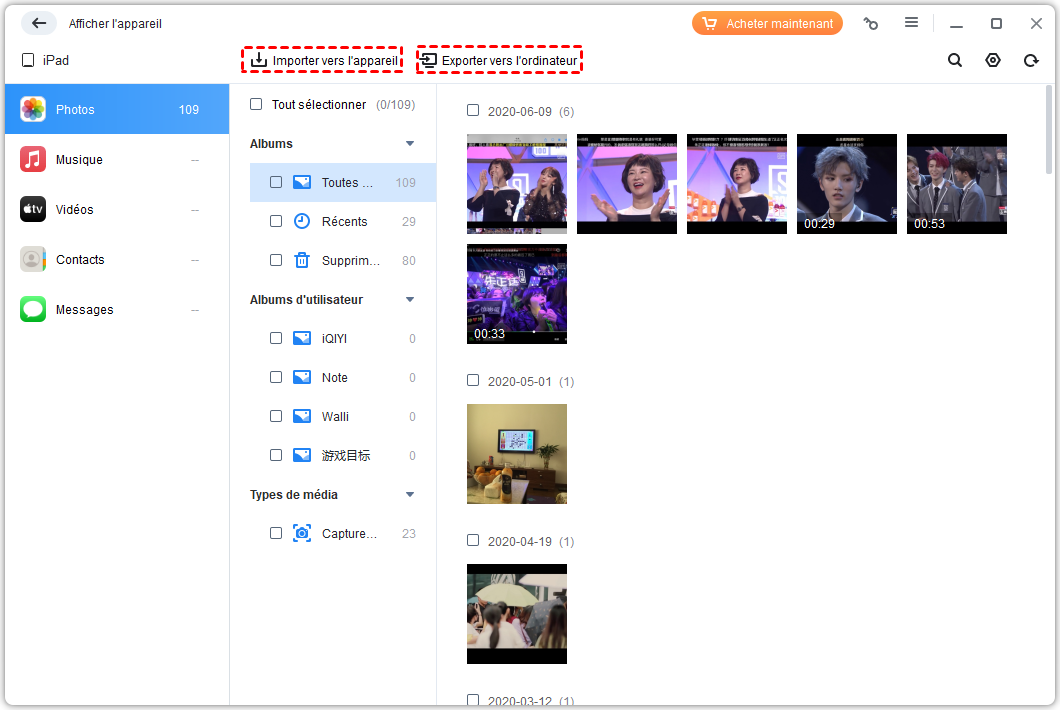The width and height of the screenshot is (1060, 710).
Task: Check the Tout sélectionner checkbox
Action: pyautogui.click(x=256, y=105)
